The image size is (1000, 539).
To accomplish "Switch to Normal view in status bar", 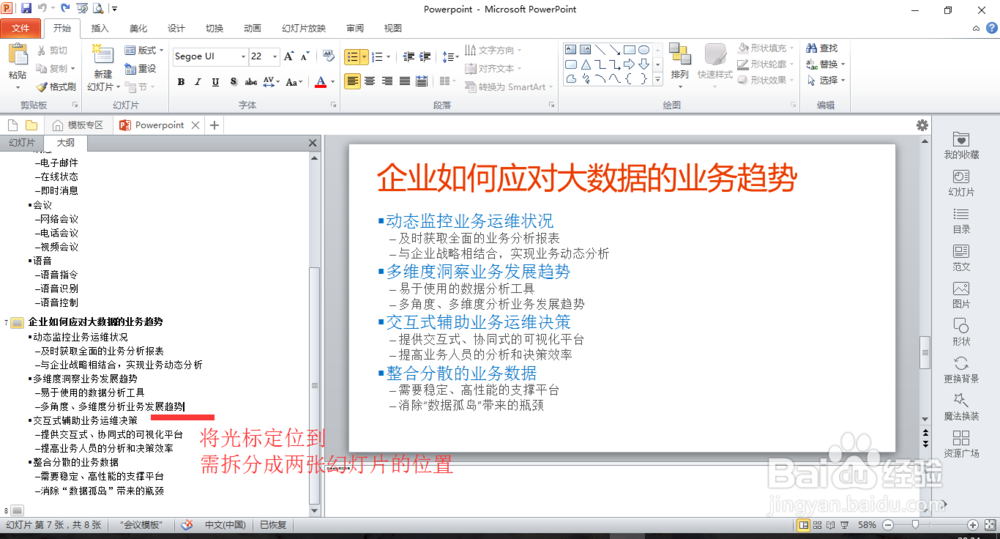I will click(804, 525).
